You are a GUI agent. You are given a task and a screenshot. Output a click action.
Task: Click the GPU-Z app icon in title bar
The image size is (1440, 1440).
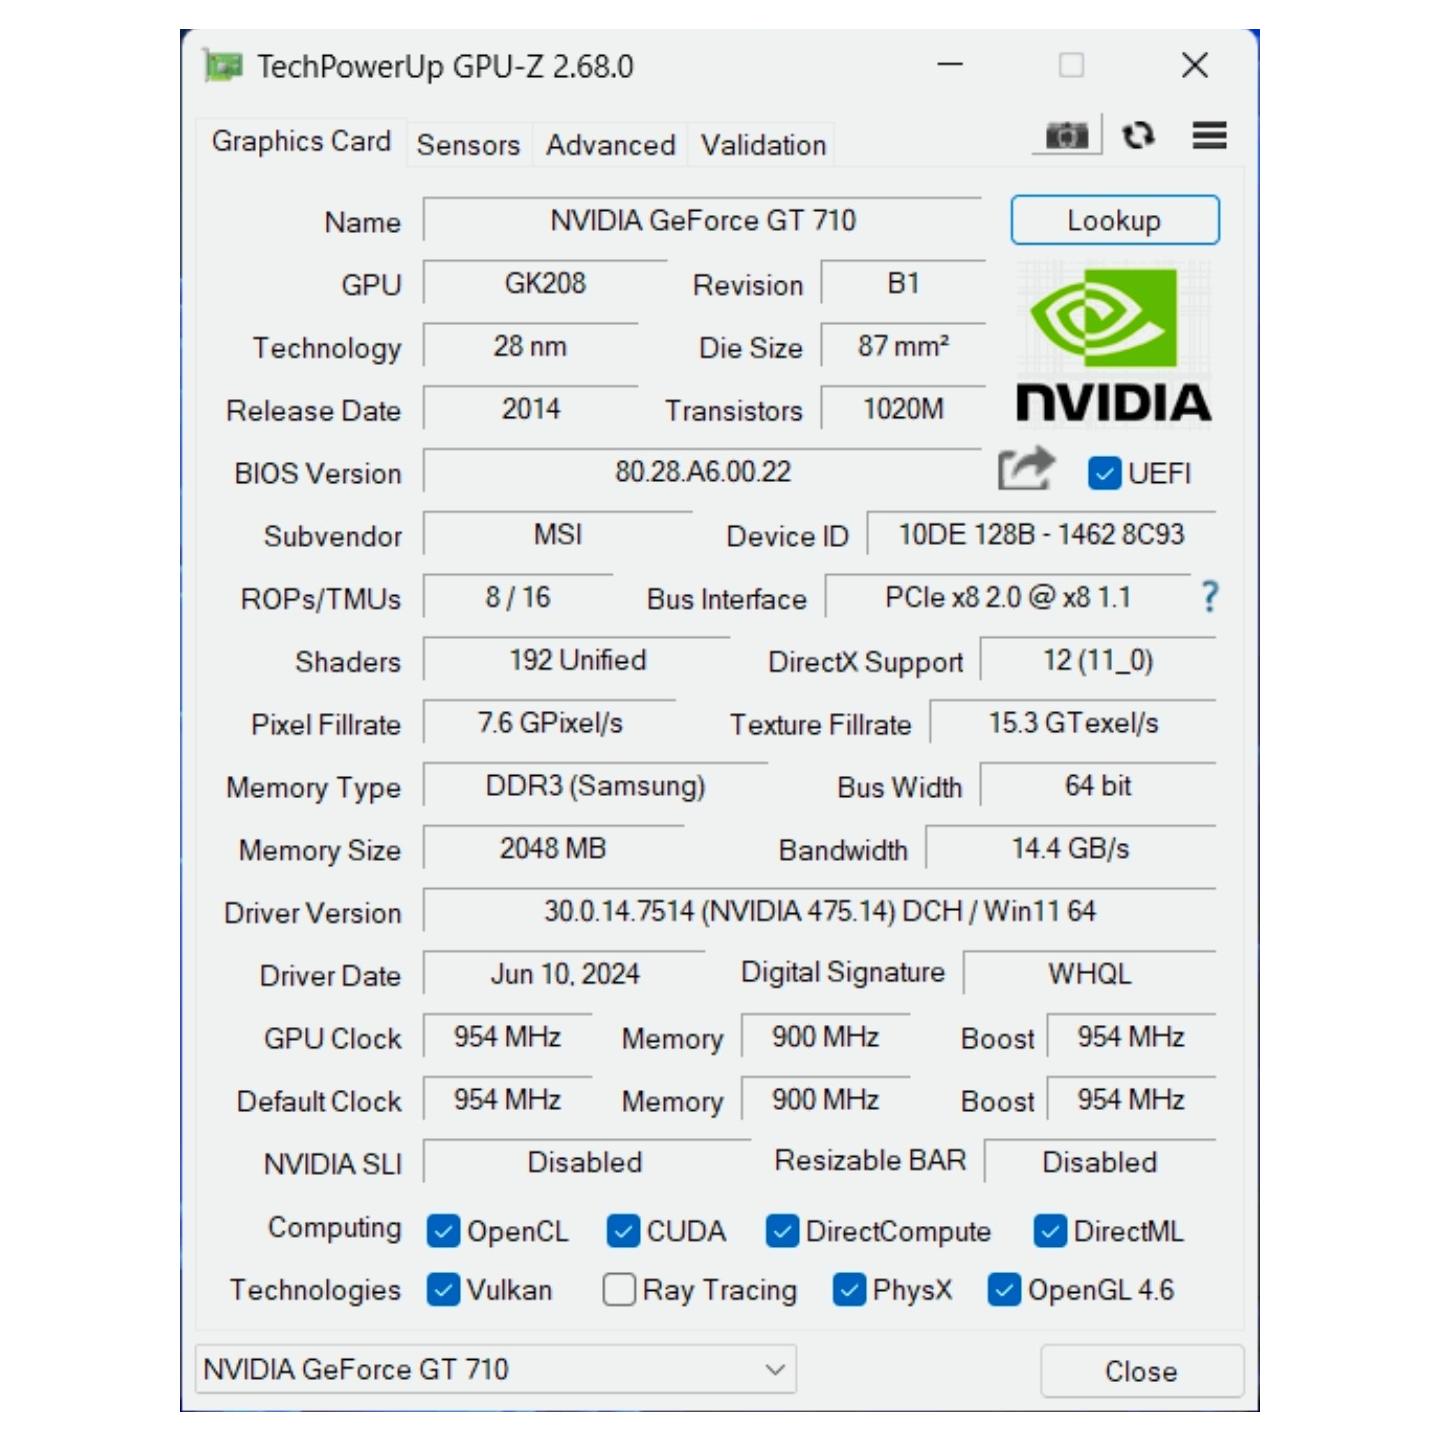223,66
